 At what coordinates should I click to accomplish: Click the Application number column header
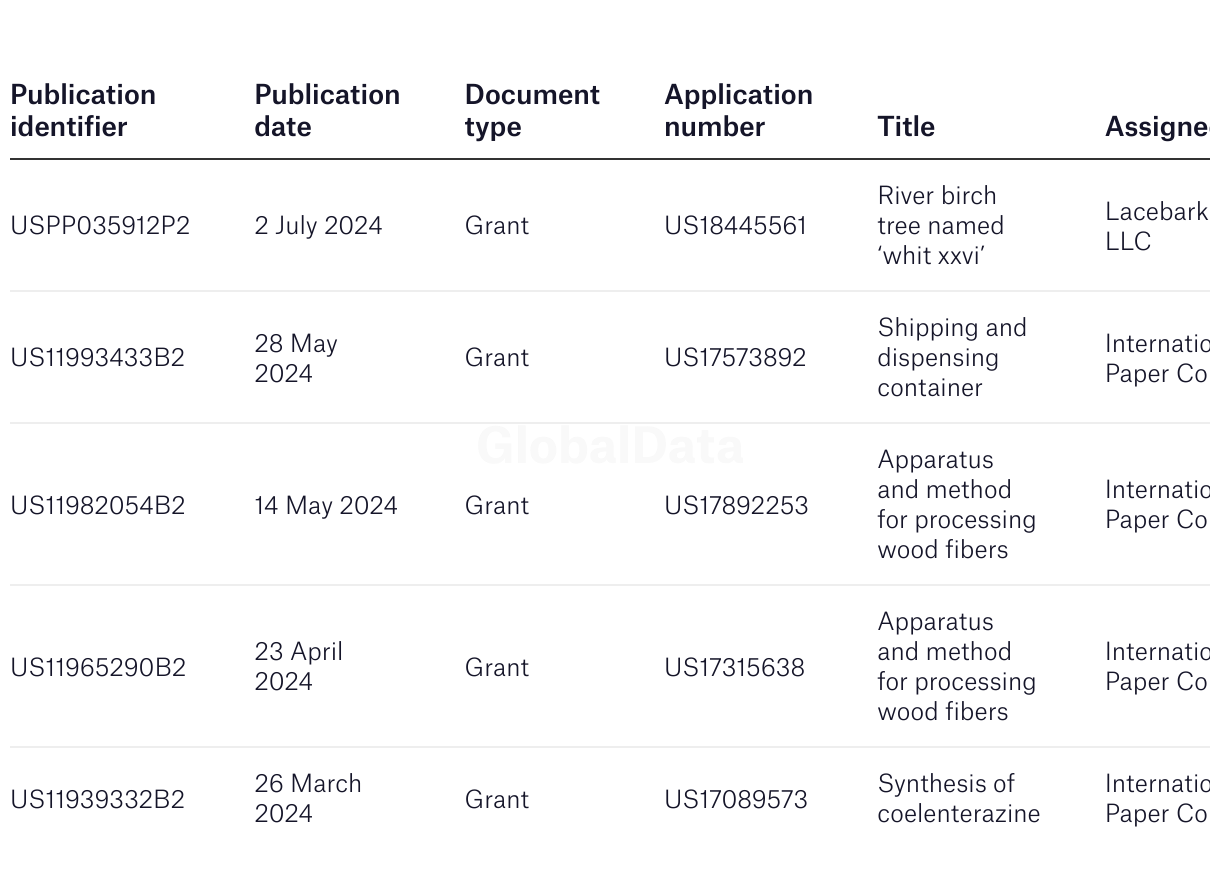click(x=738, y=110)
